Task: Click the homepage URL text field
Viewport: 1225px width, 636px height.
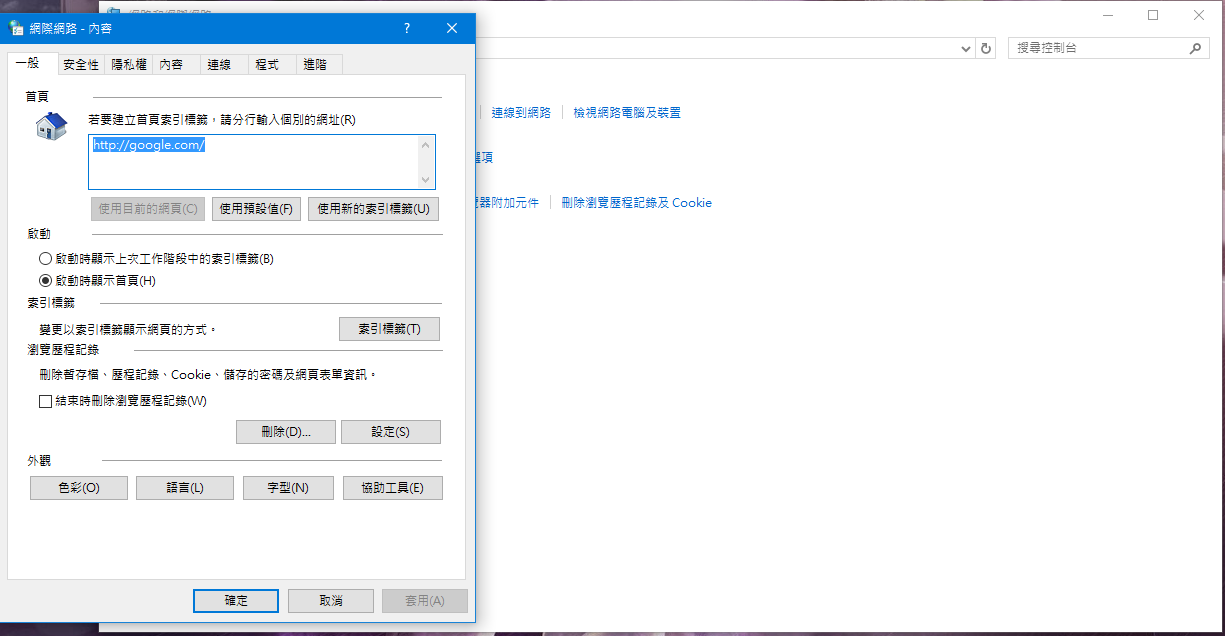Action: pos(250,162)
